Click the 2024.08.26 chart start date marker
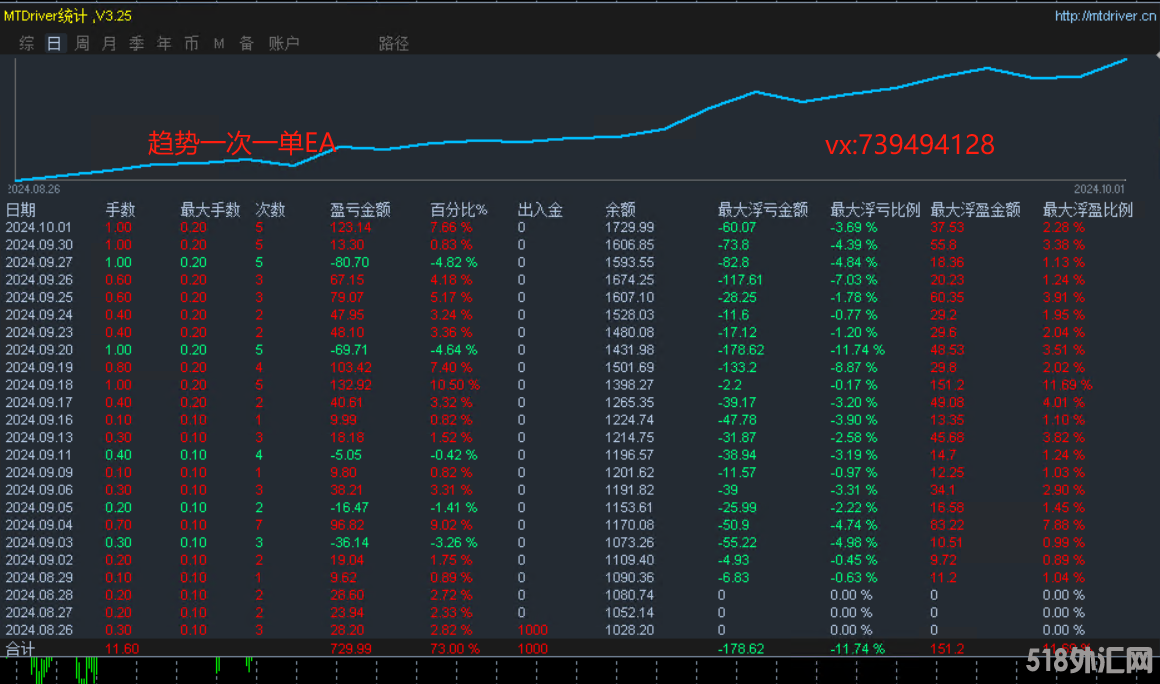This screenshot has height=684, width=1160. pyautogui.click(x=35, y=188)
